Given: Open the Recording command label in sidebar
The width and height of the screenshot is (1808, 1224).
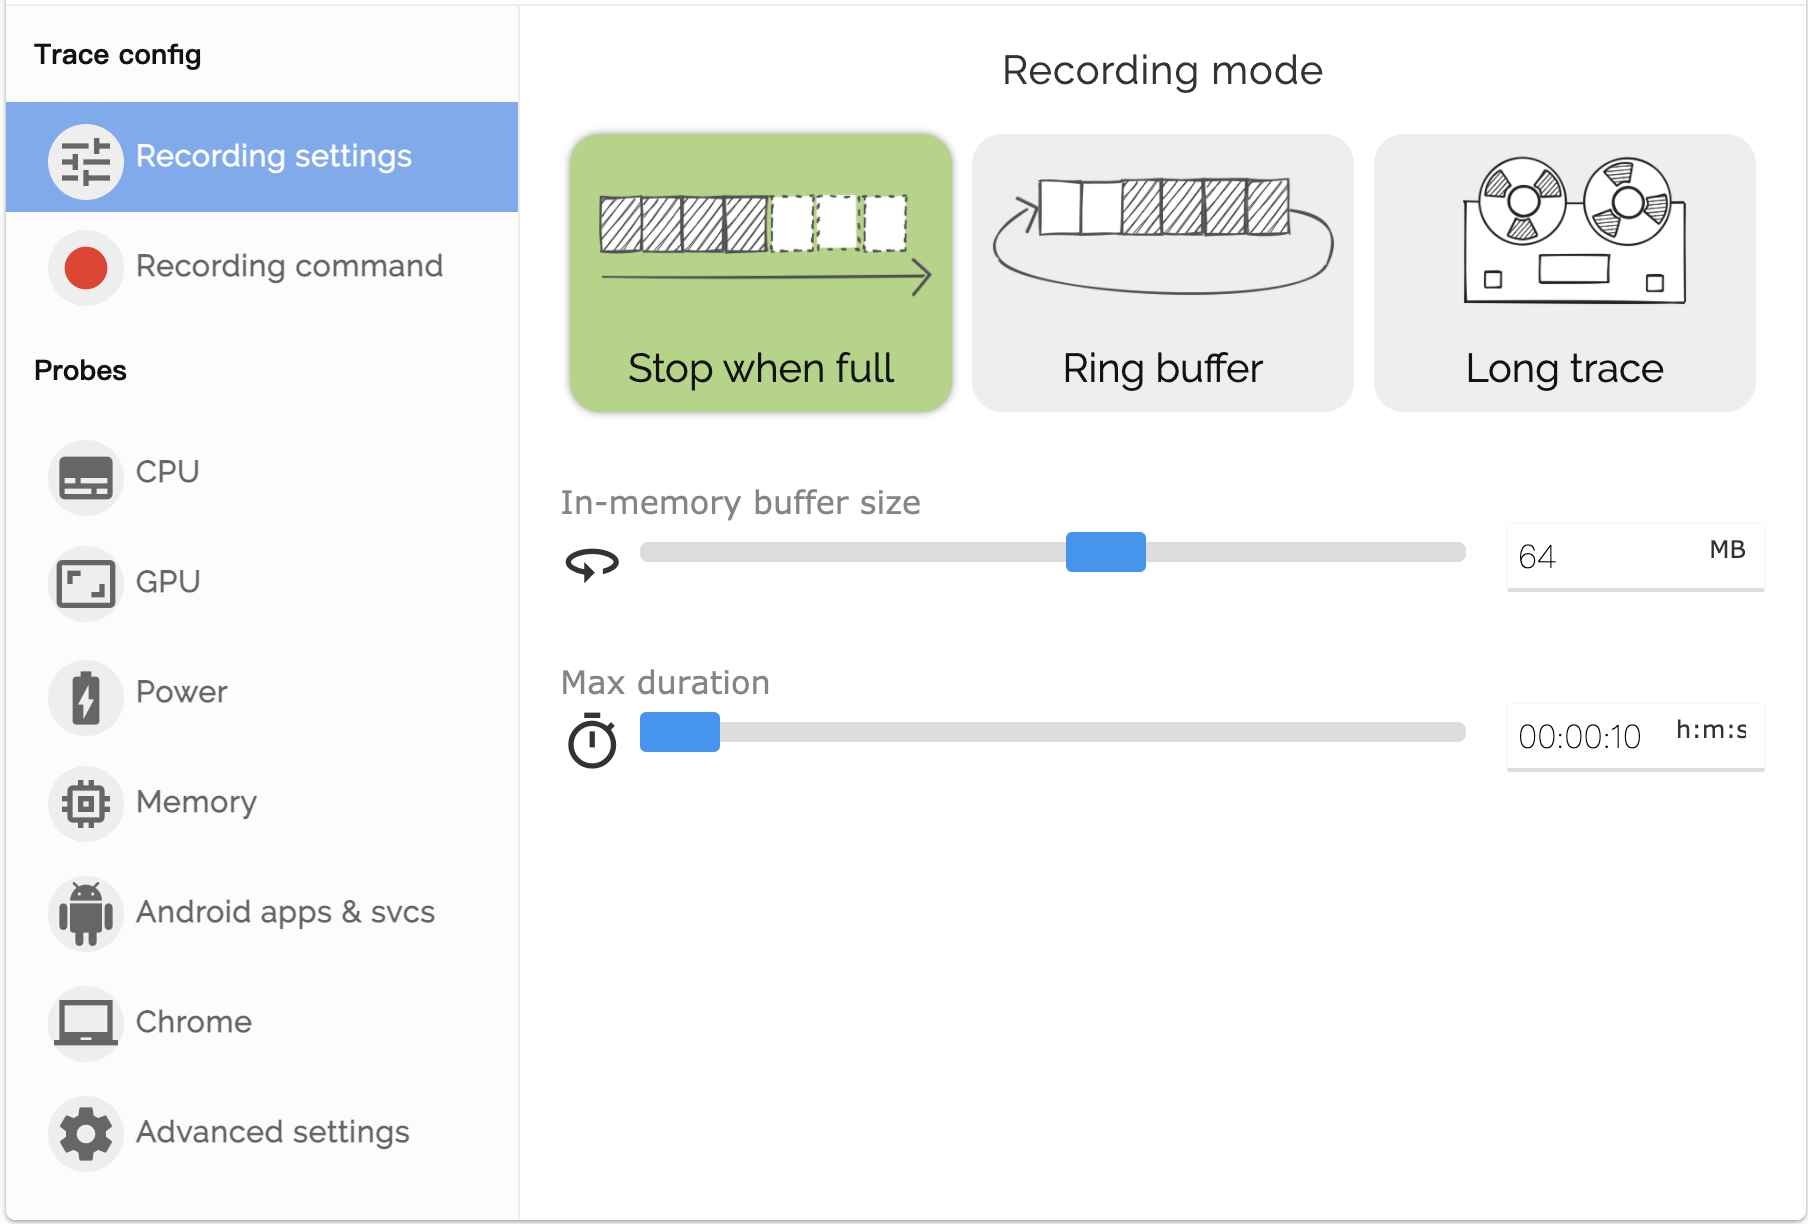Looking at the screenshot, I should 289,266.
